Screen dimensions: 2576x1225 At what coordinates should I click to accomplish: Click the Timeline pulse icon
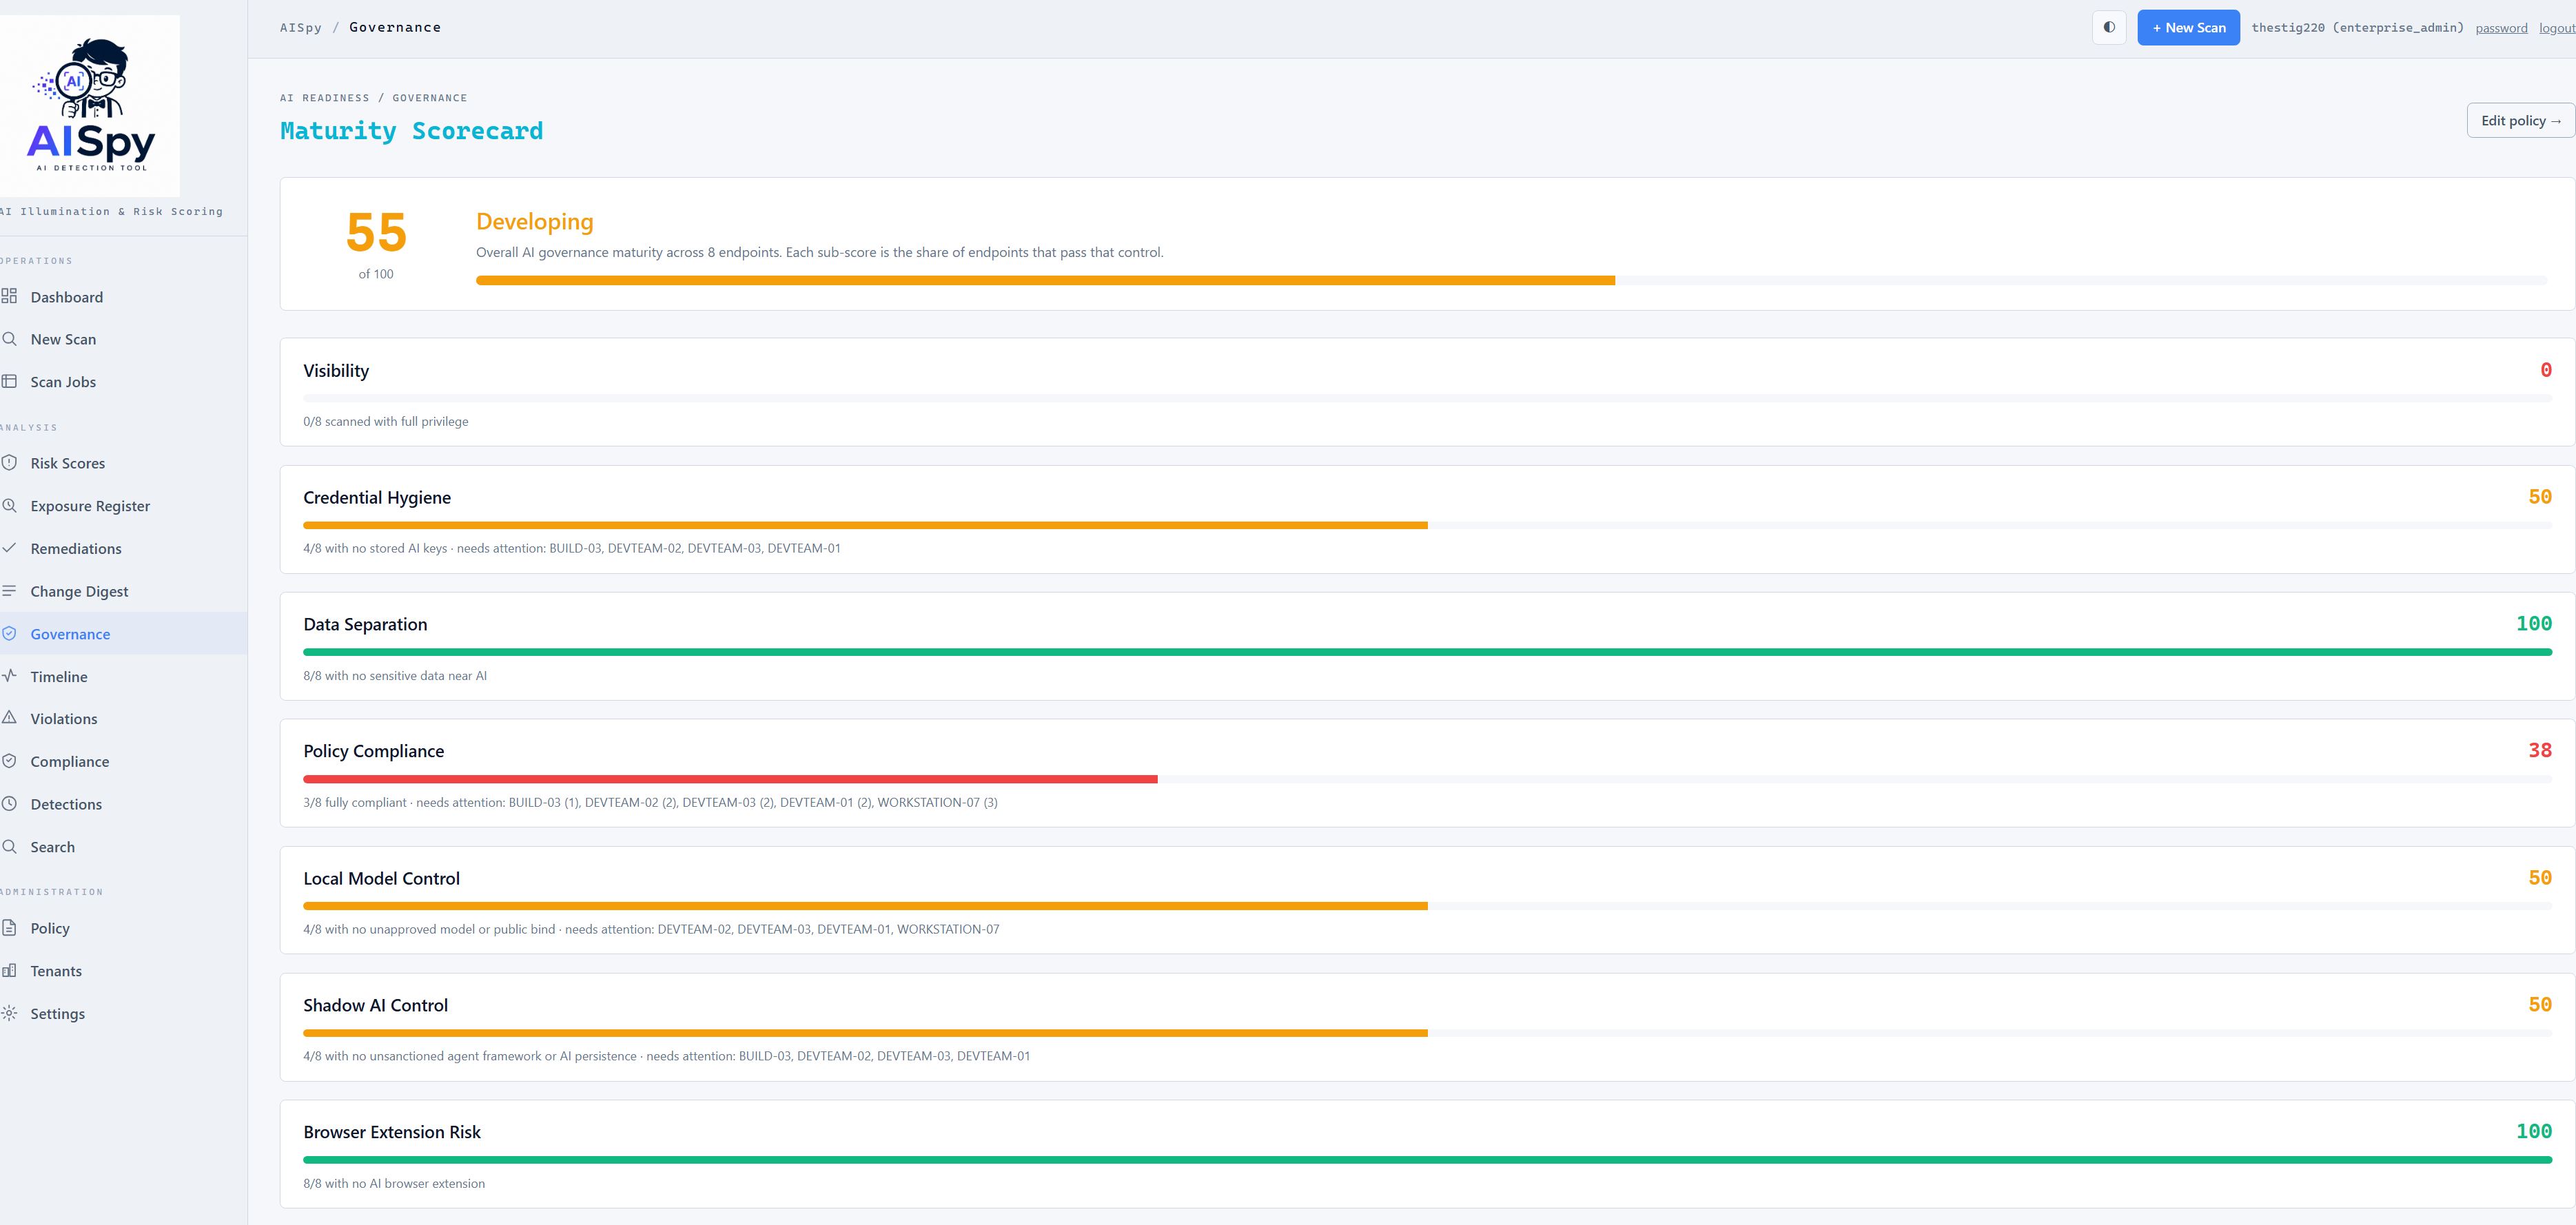(9, 676)
